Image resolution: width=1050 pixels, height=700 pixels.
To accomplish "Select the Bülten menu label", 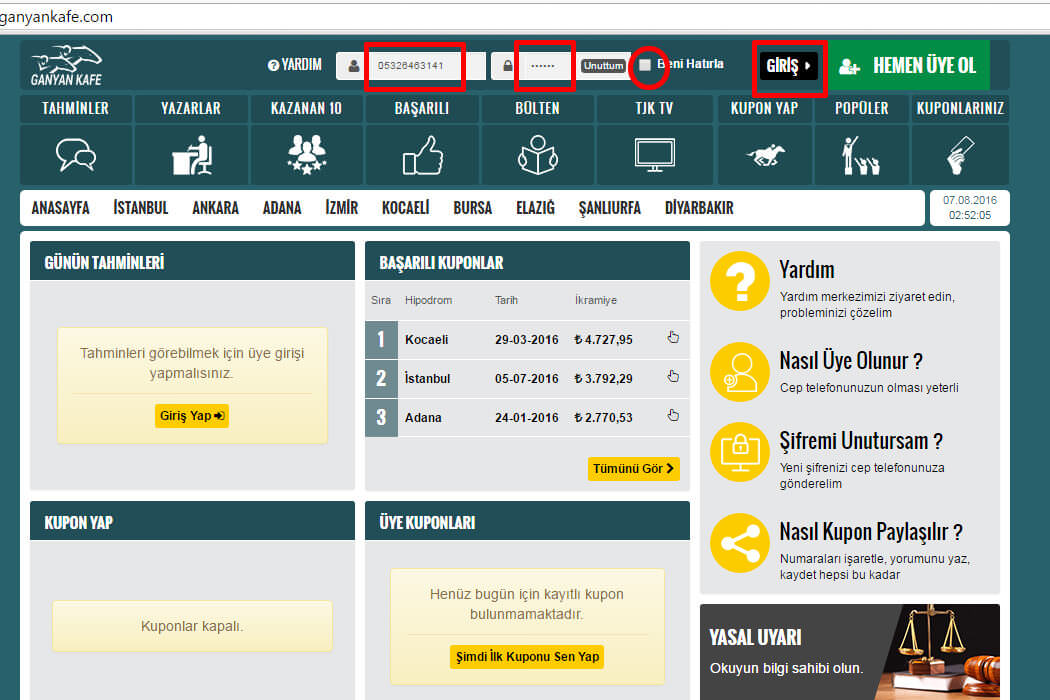I will pos(537,109).
